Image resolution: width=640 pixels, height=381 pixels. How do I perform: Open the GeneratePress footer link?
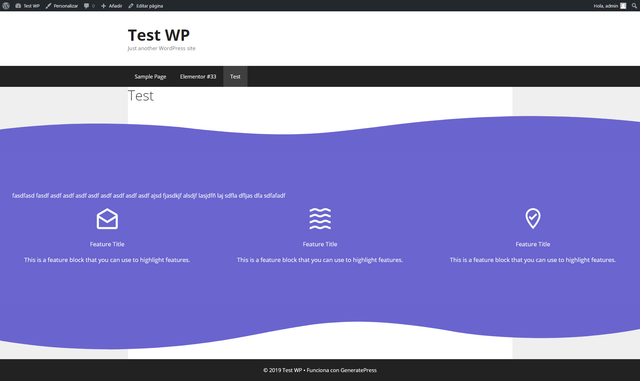coord(358,370)
